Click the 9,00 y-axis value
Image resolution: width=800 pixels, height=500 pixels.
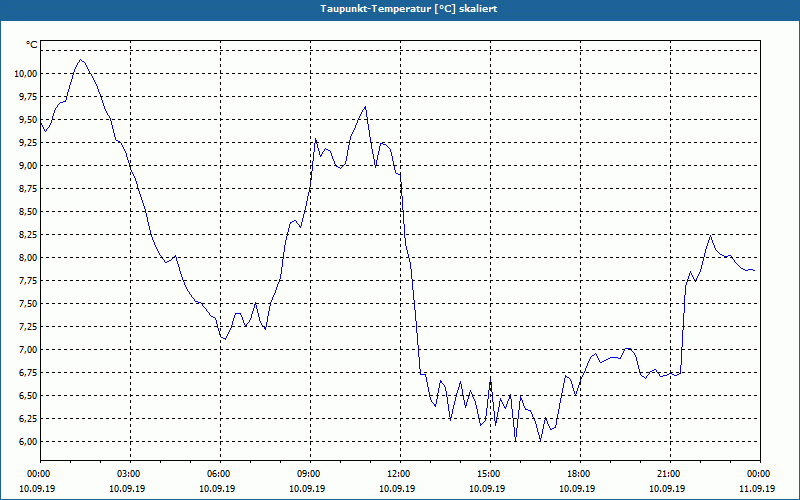click(27, 165)
